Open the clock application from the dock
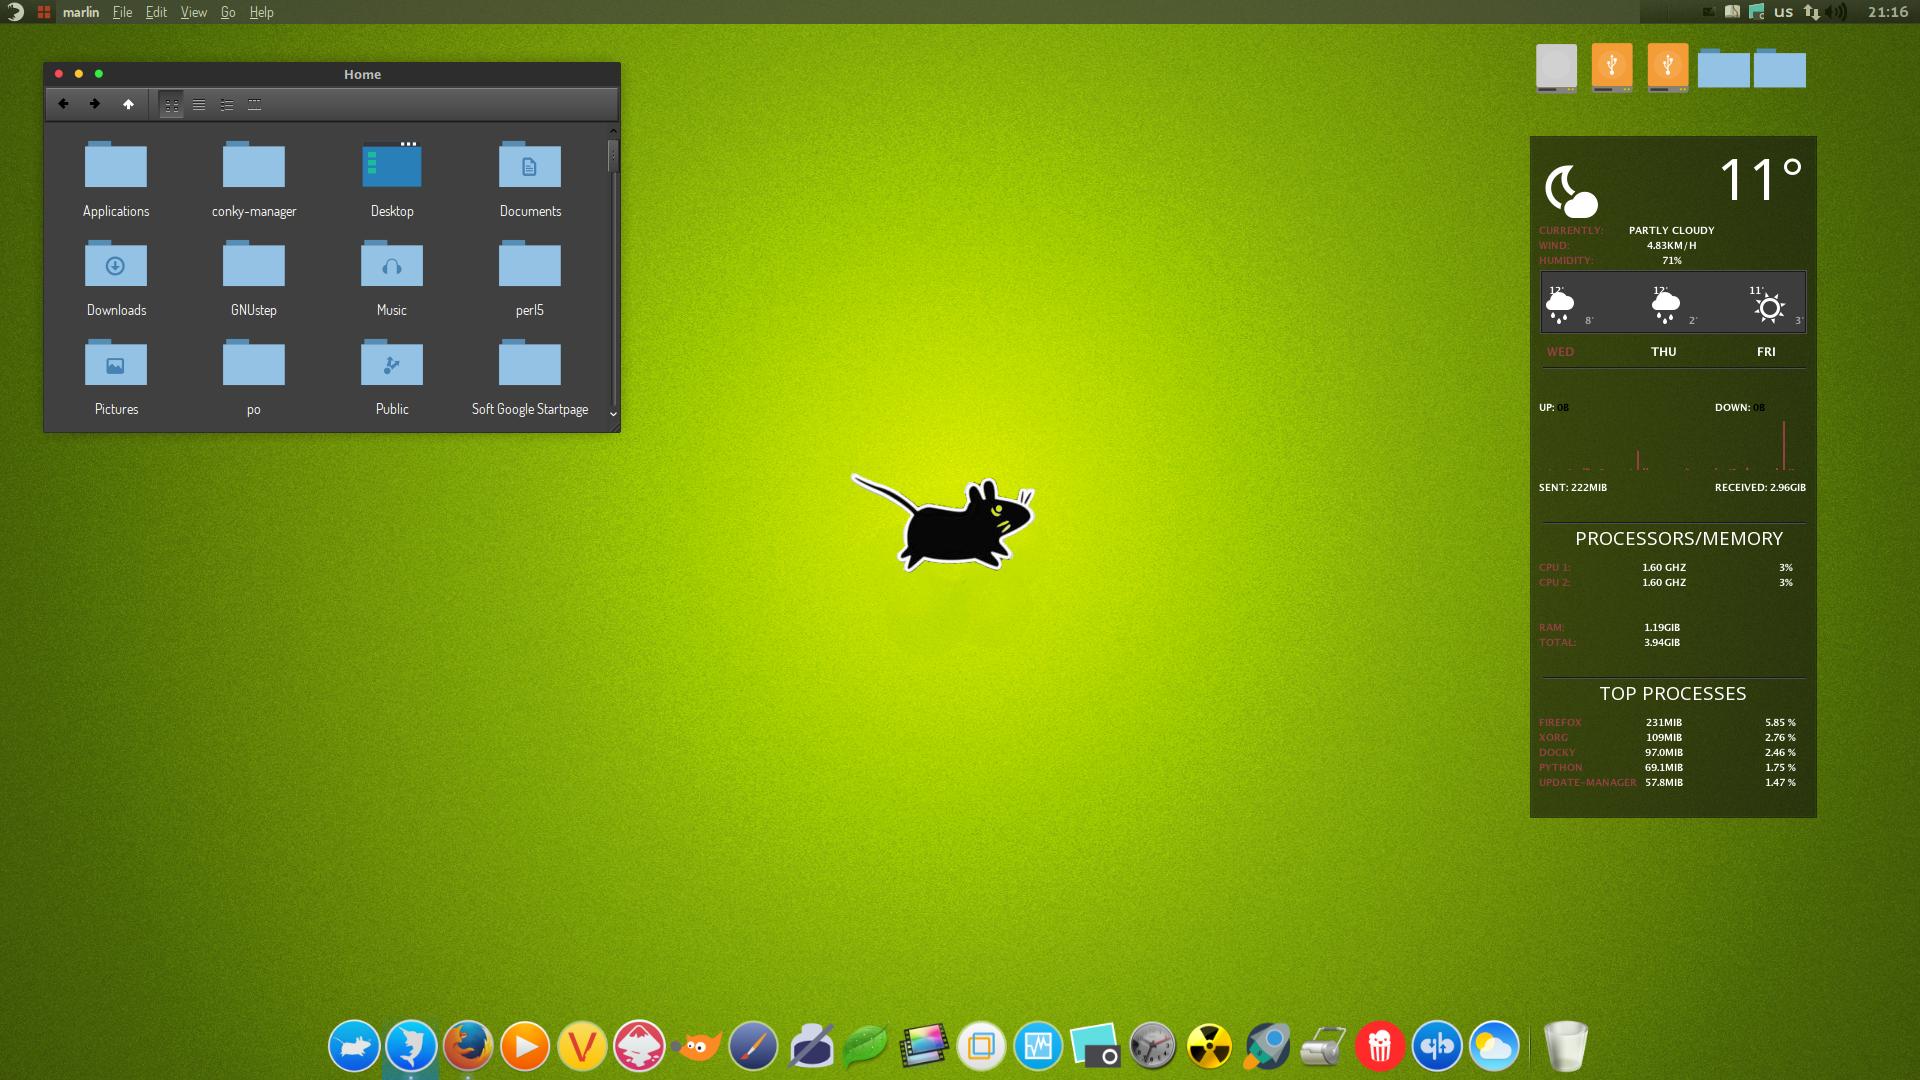The image size is (1920, 1080). [x=1151, y=1046]
